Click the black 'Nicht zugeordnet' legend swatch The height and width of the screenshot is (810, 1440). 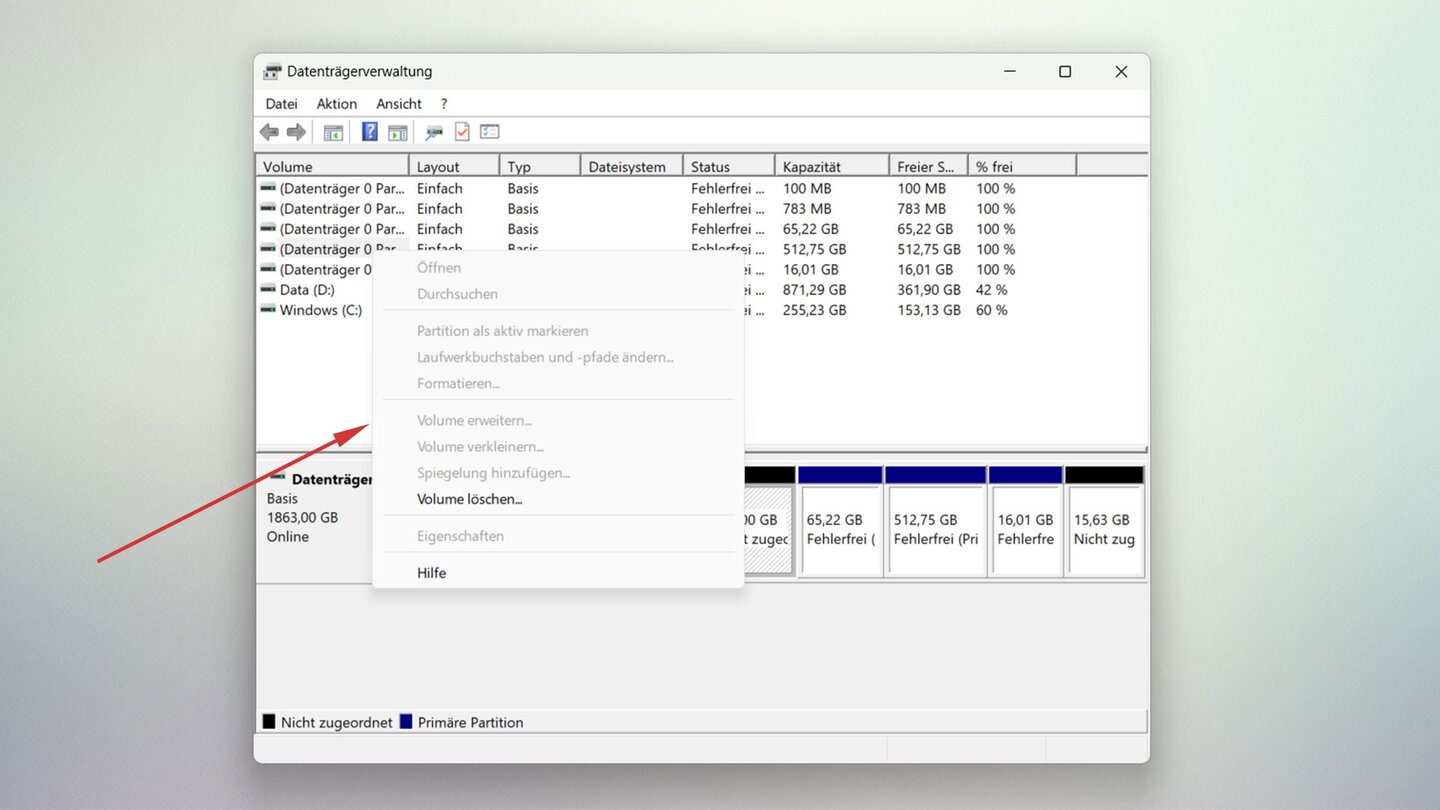click(x=269, y=722)
